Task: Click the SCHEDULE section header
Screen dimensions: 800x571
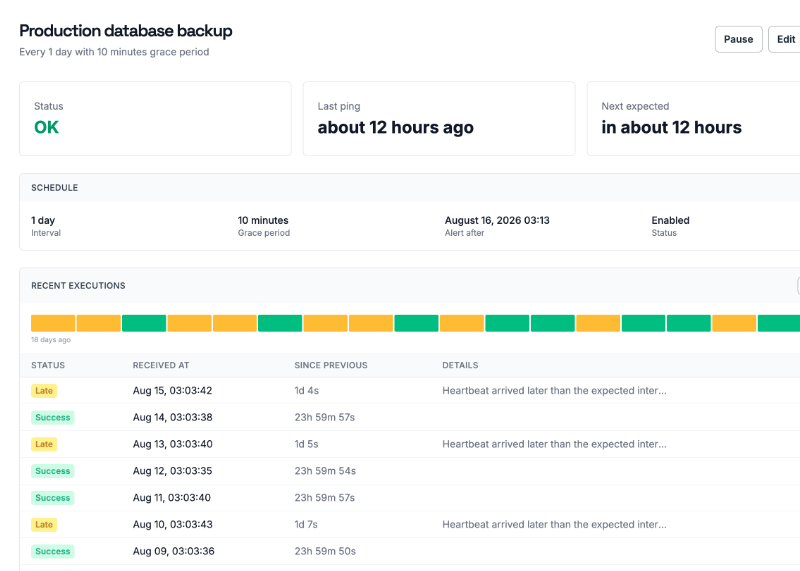Action: point(55,188)
